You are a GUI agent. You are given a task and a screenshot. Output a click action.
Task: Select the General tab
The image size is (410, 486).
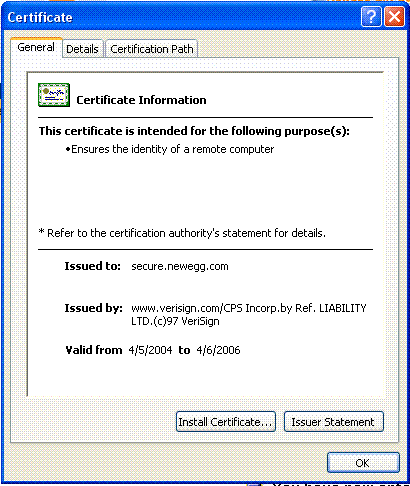[36, 47]
